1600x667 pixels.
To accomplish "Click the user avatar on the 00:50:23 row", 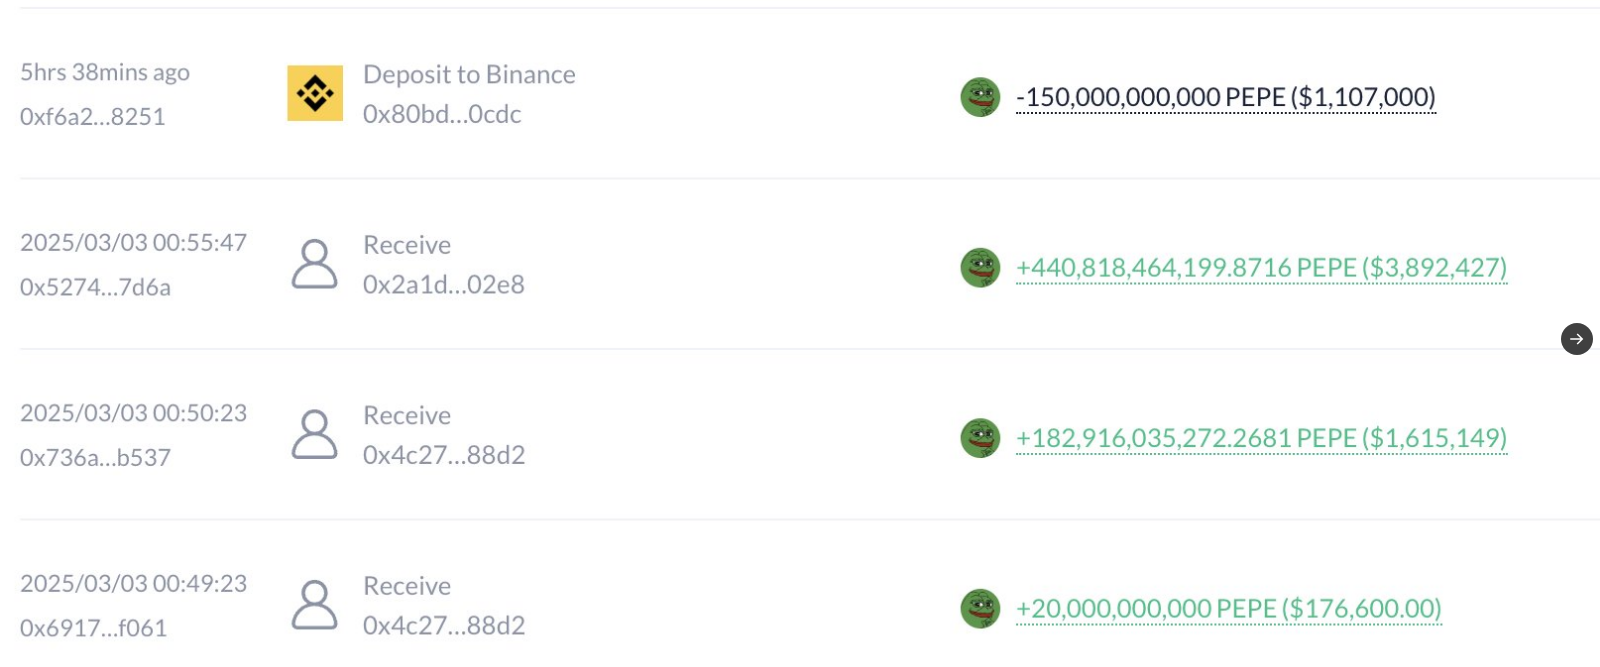I will click(x=314, y=434).
